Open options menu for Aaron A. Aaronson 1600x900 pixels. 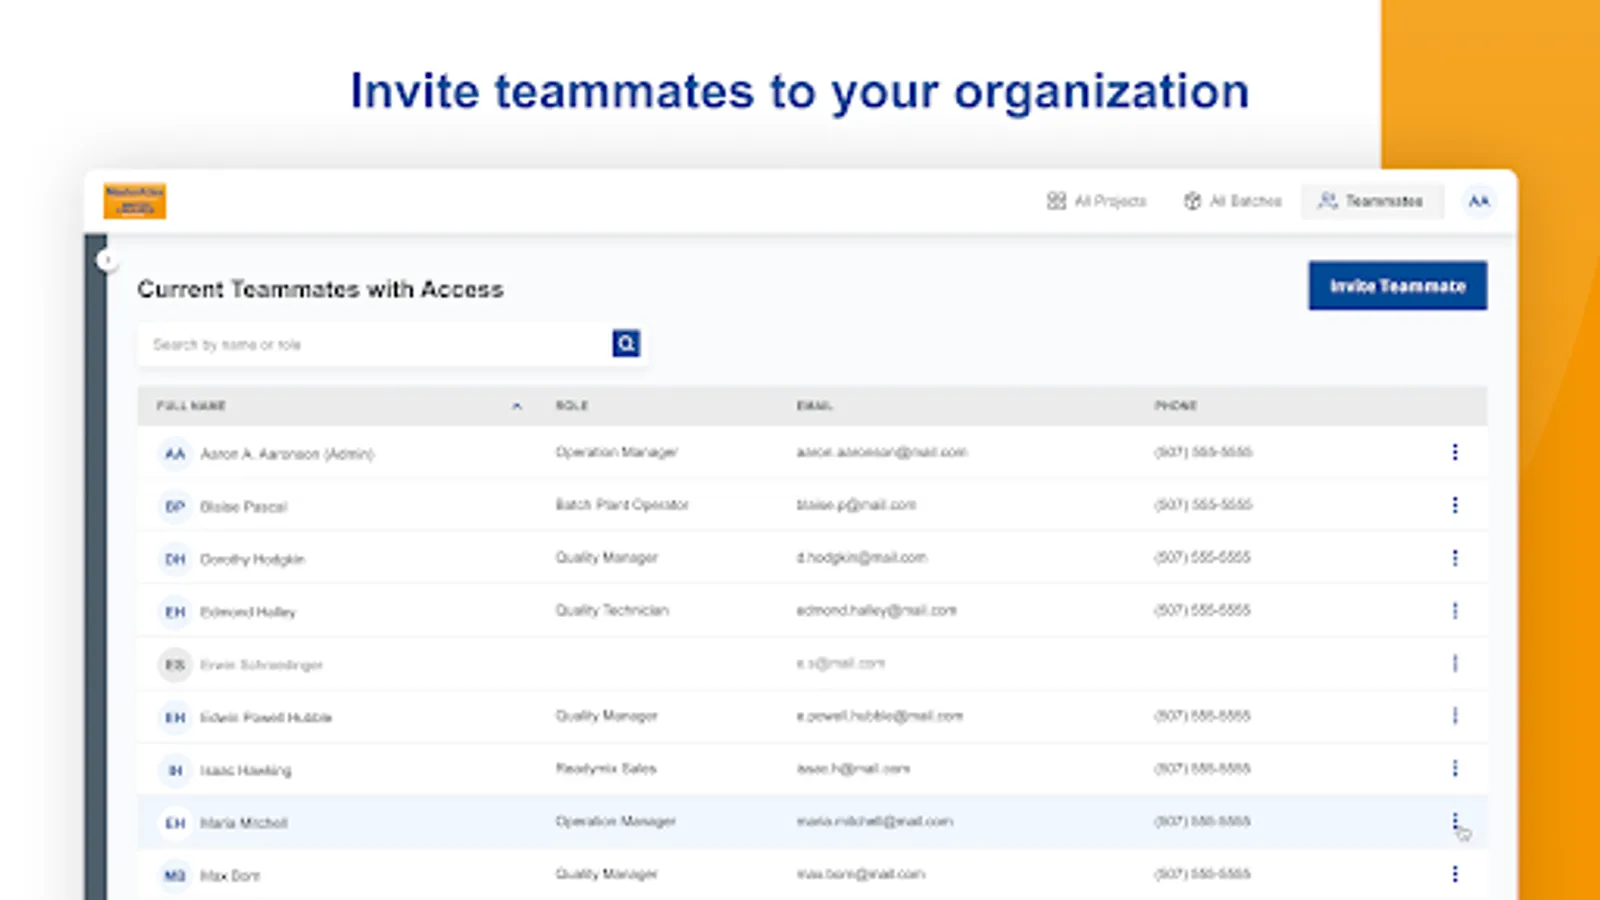(x=1455, y=453)
